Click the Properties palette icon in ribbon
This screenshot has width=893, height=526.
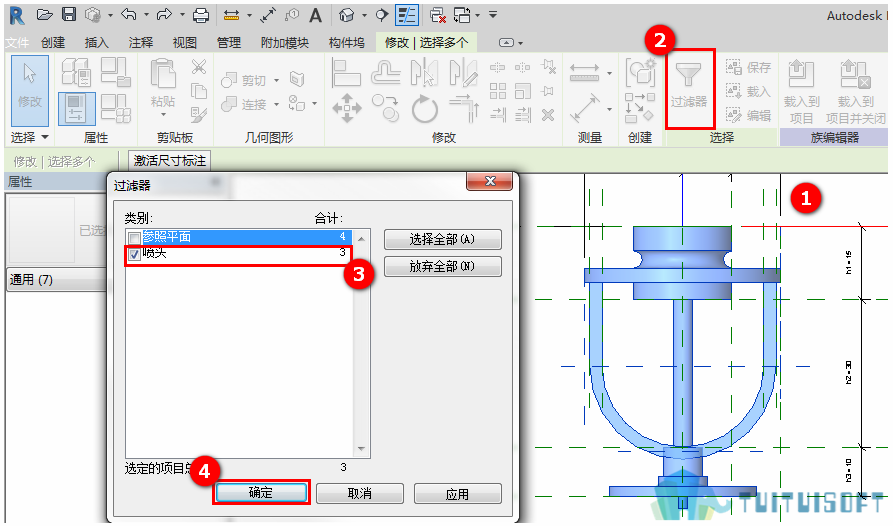click(76, 109)
